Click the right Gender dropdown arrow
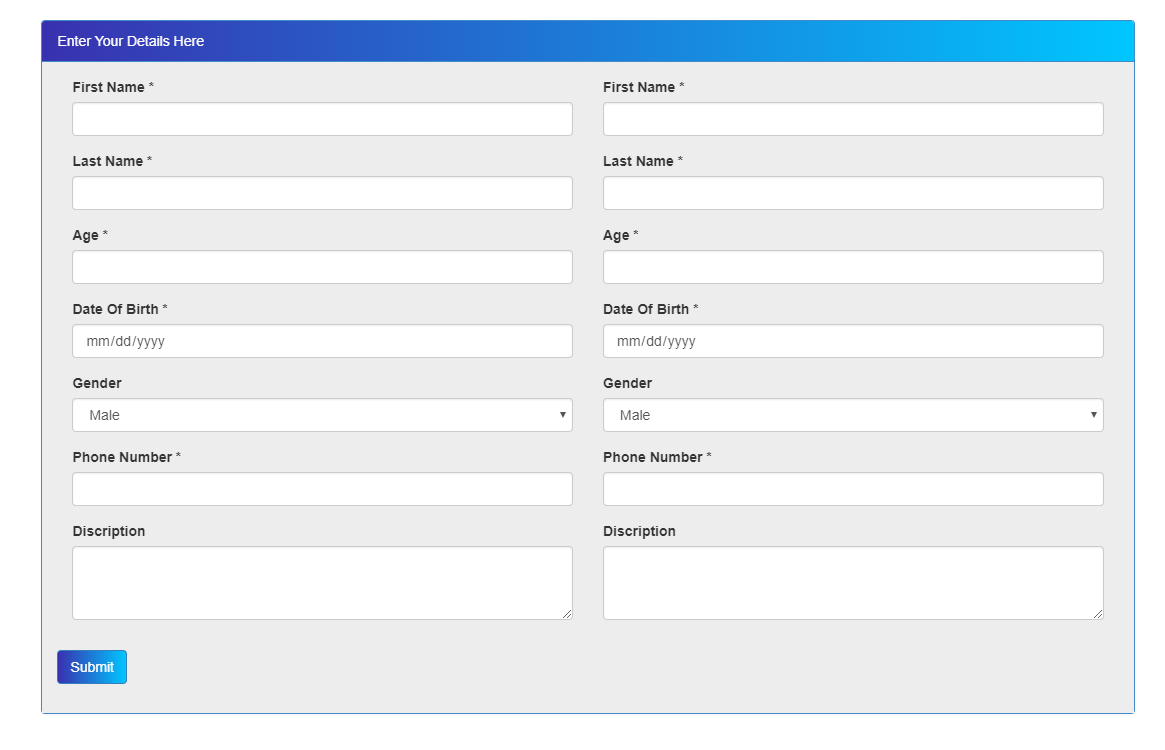This screenshot has width=1165, height=750. [x=1094, y=414]
